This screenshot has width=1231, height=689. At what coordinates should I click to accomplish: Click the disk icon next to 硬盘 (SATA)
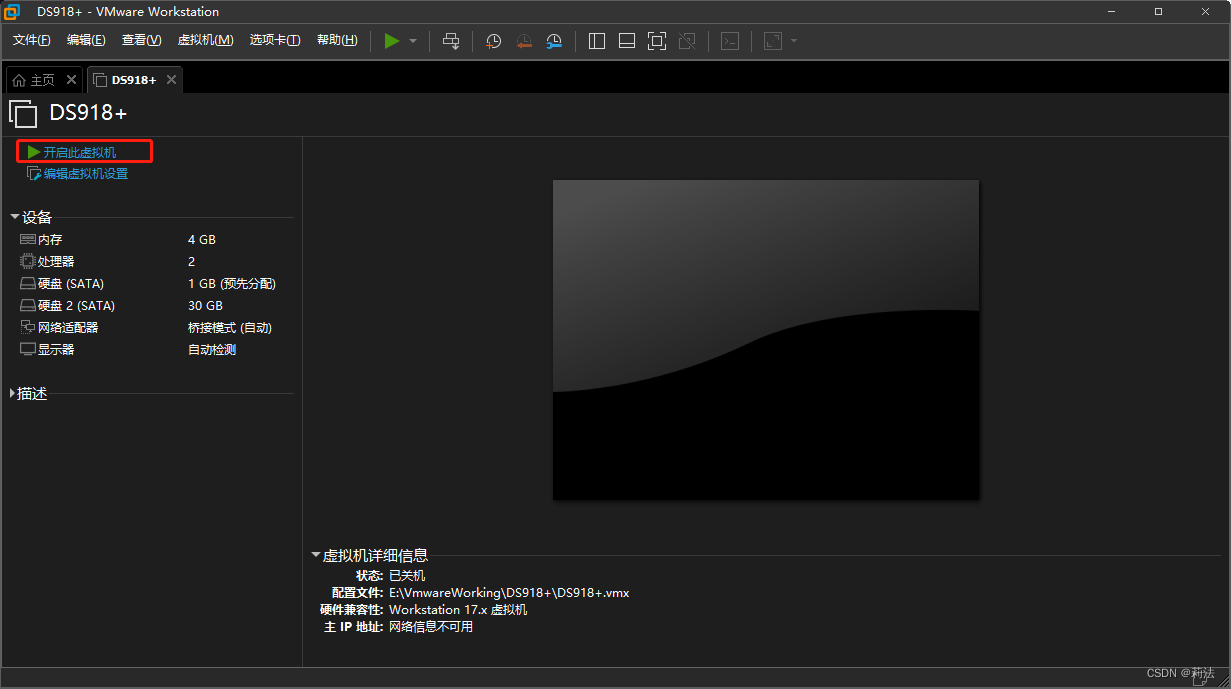[x=28, y=284]
